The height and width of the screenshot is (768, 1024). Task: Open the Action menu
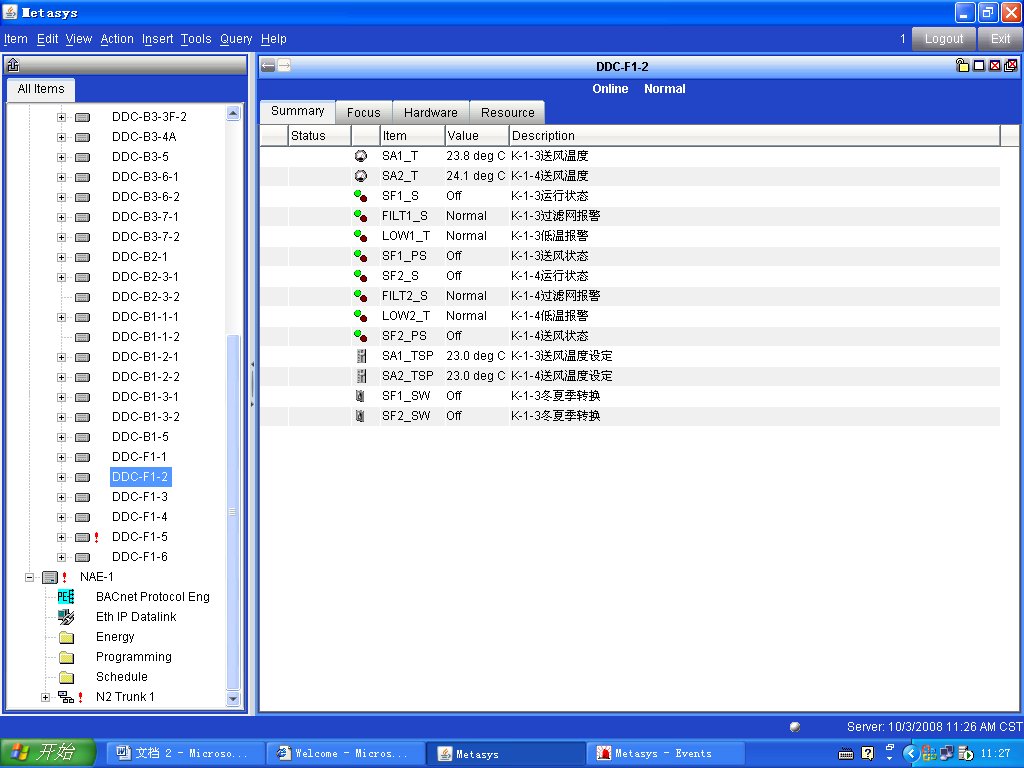click(x=116, y=39)
